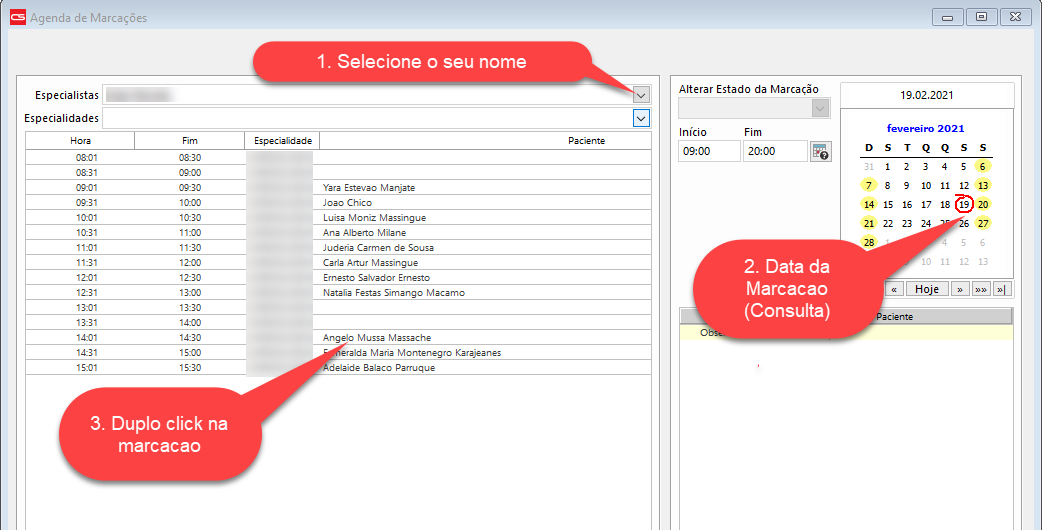
Task: Select day 19 in the February calendar
Action: click(964, 205)
